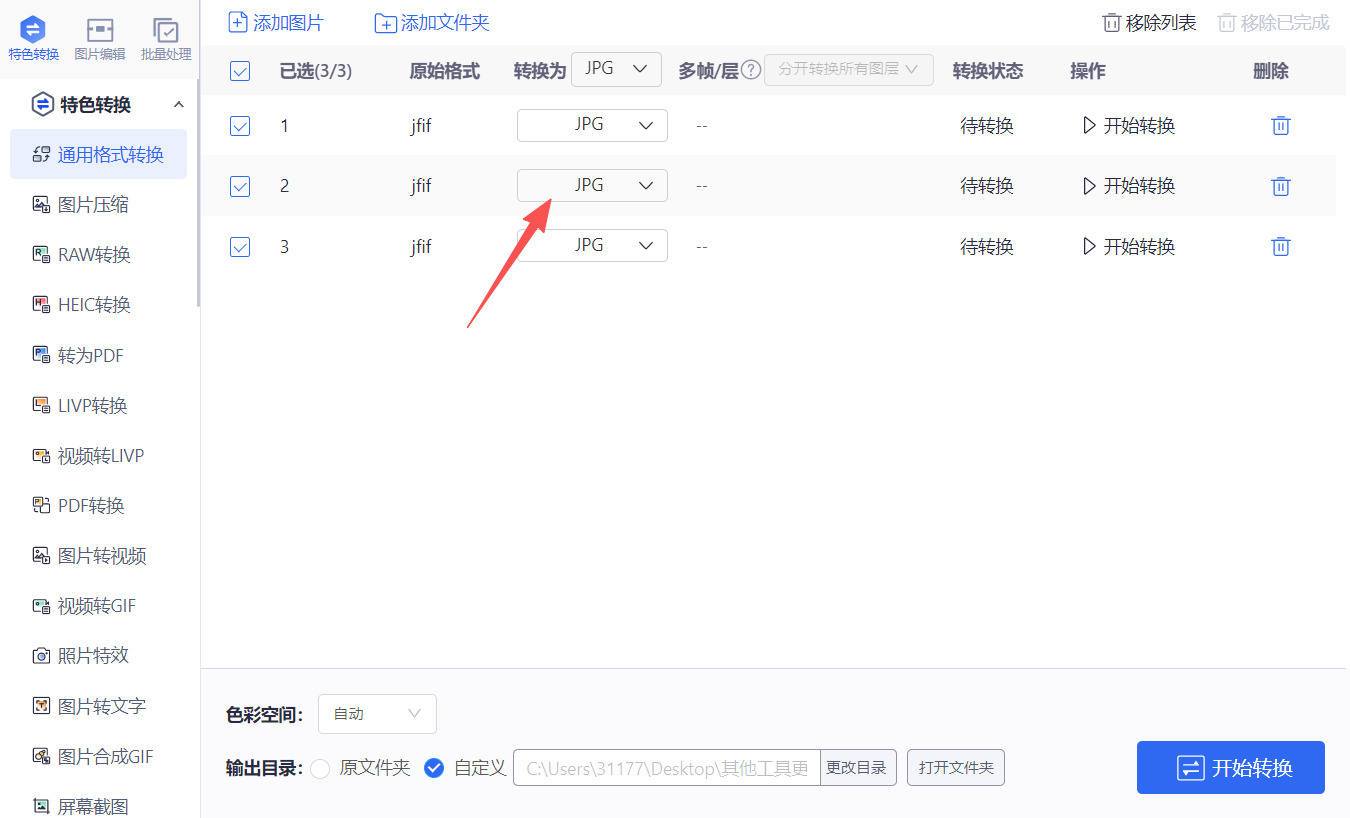Select the 原文件夹 output radio button
Screen dimensions: 1350x818
[x=320, y=768]
